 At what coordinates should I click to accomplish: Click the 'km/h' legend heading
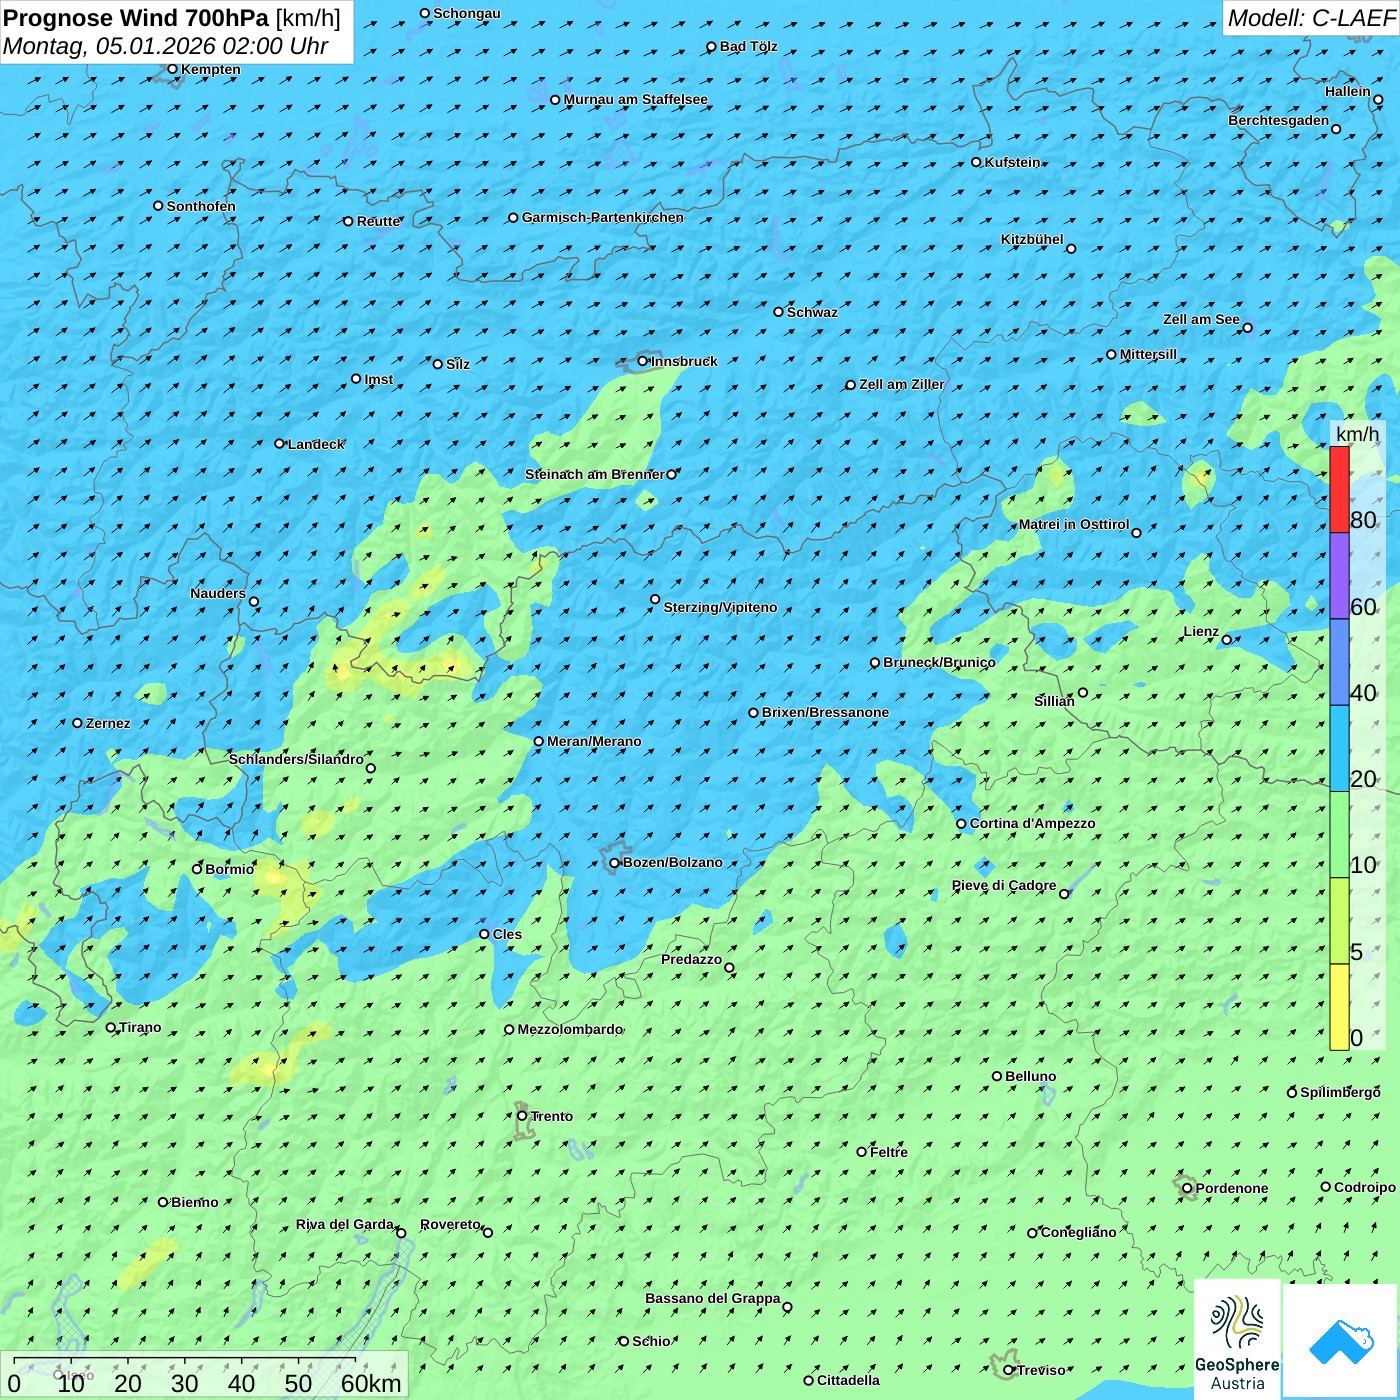(x=1357, y=434)
